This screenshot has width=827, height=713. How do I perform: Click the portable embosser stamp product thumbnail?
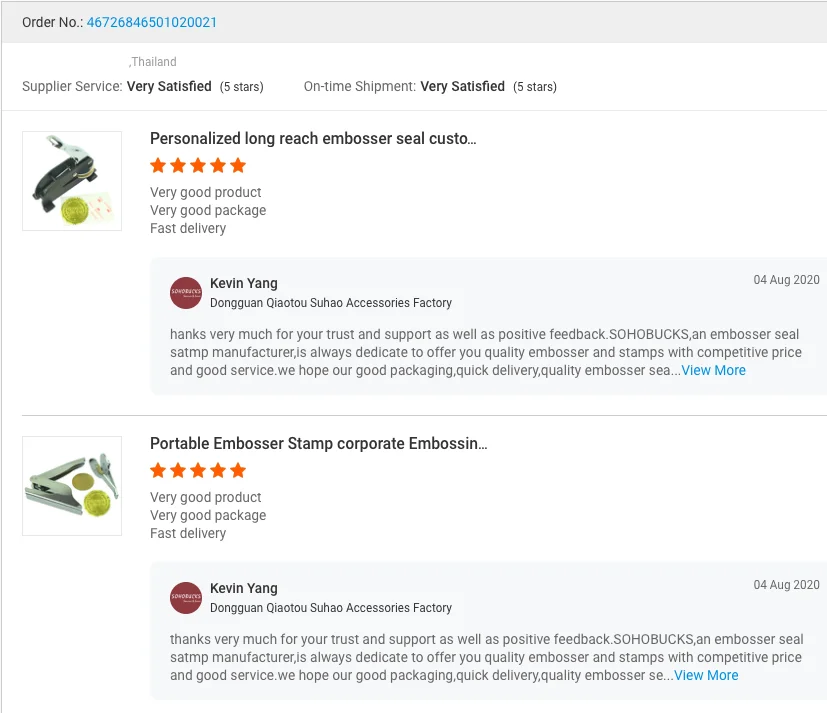pos(72,486)
